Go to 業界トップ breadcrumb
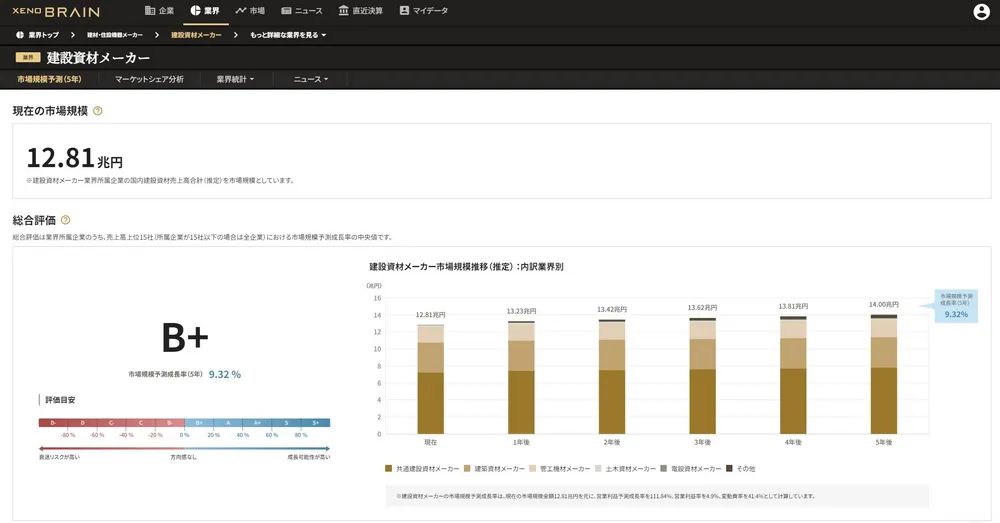The image size is (1000, 523). pyautogui.click(x=38, y=35)
